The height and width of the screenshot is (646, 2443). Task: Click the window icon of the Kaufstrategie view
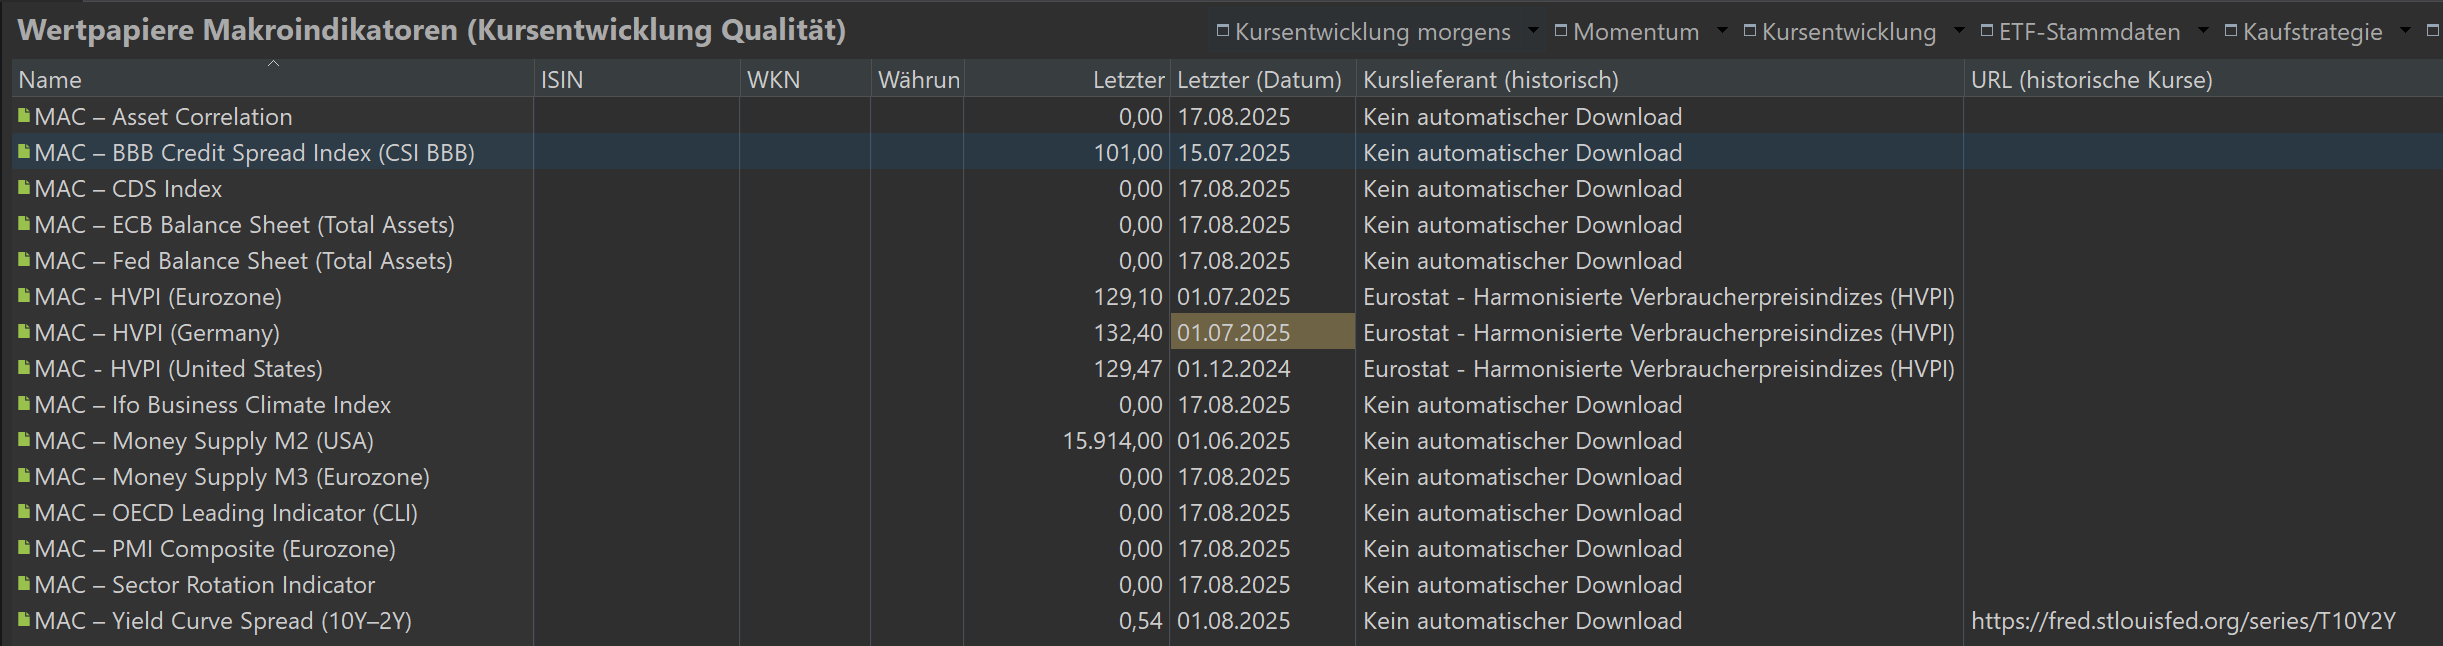click(2230, 31)
